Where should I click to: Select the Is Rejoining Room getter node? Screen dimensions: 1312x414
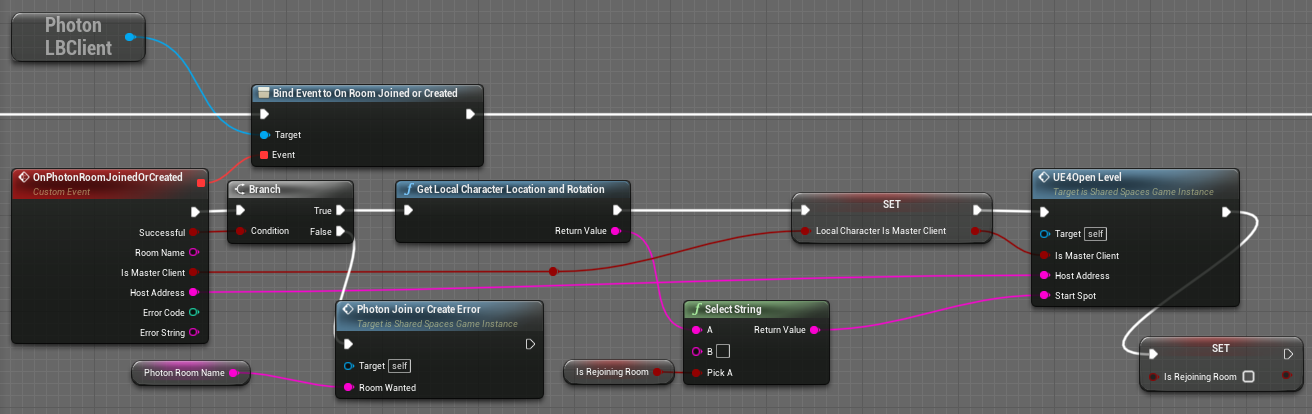pos(611,373)
